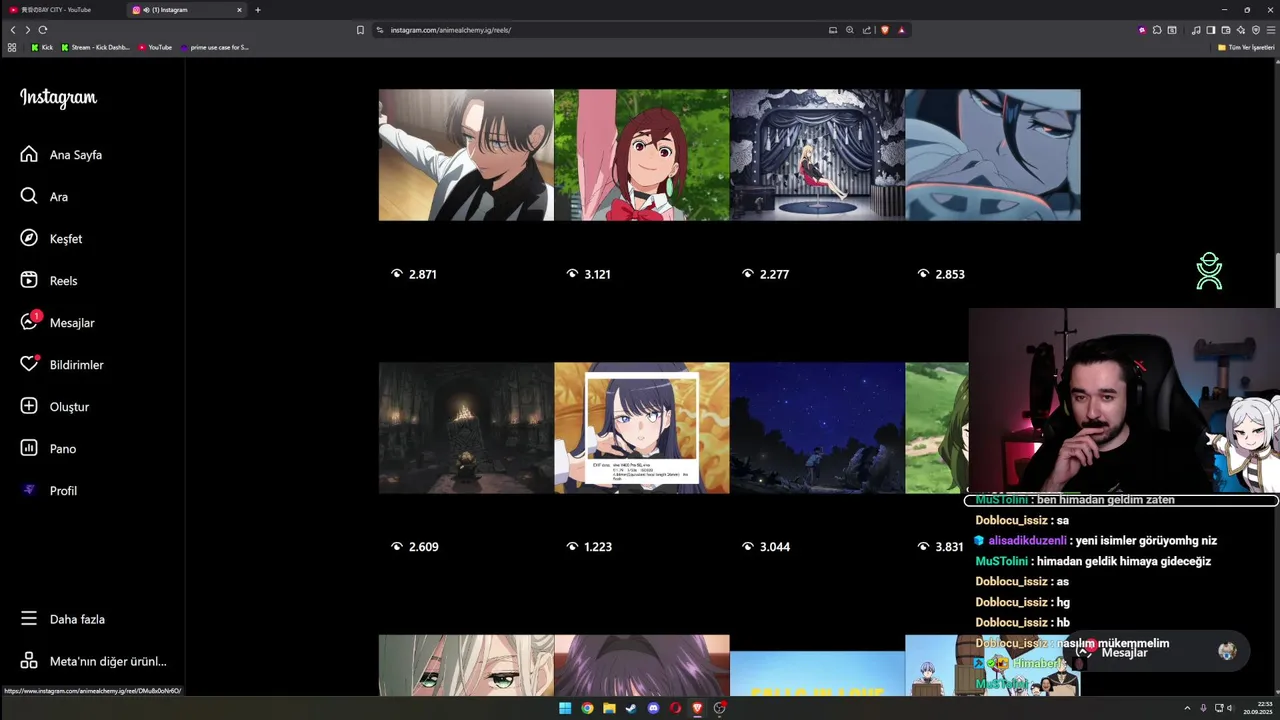Open Opera from the taskbar

tap(675, 708)
